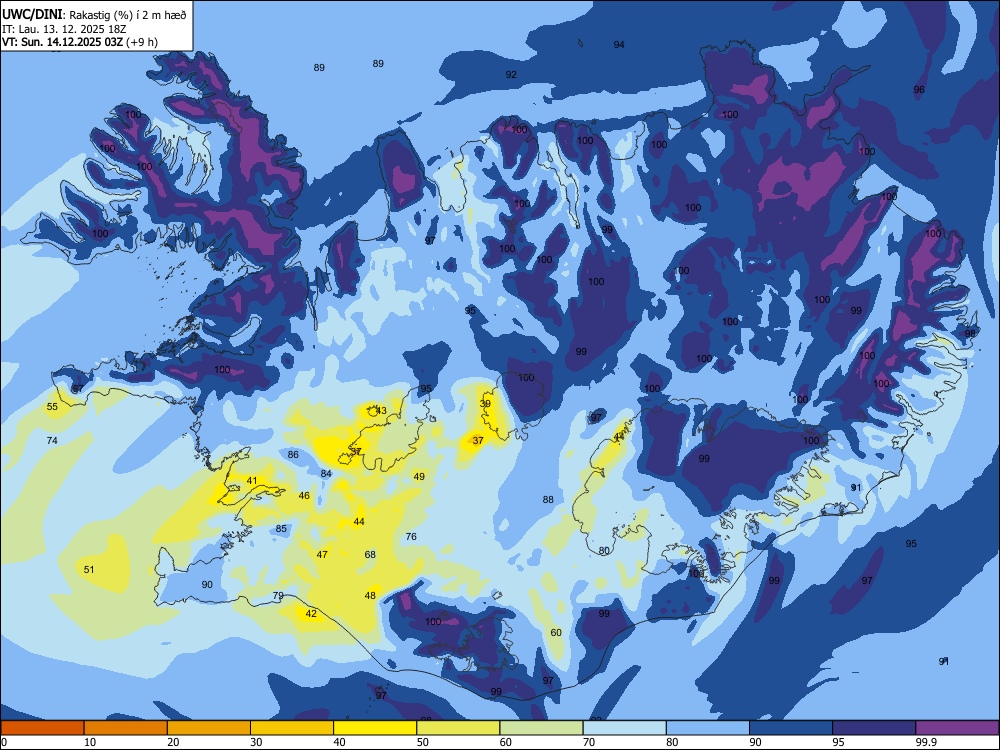Click the 51 humidity value in the southwest sea
The image size is (1000, 750).
89,570
